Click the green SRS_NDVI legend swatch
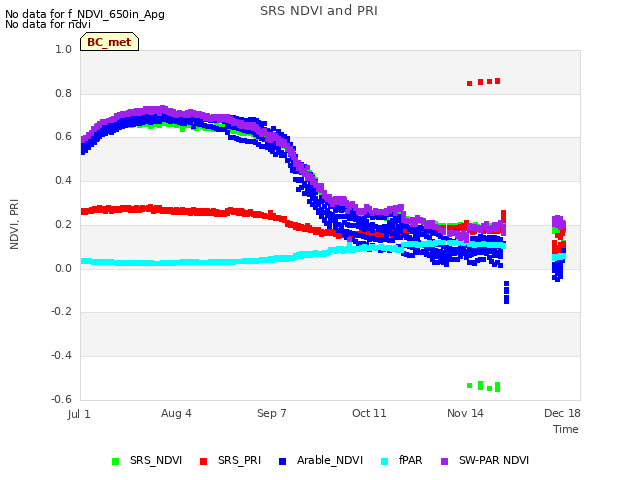Viewport: 640px width, 480px height. [x=116, y=461]
